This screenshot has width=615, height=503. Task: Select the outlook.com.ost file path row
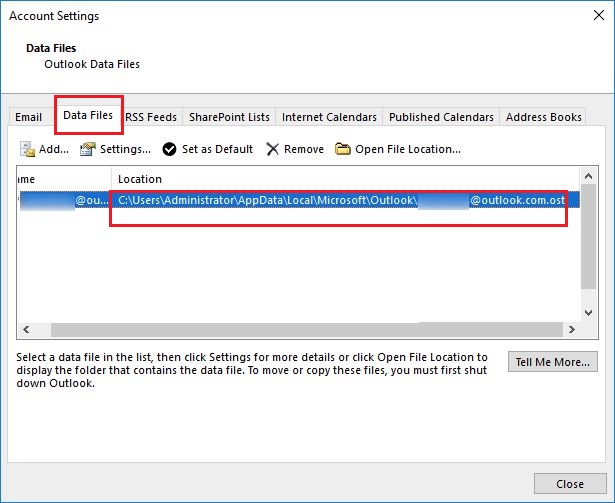pyautogui.click(x=341, y=200)
